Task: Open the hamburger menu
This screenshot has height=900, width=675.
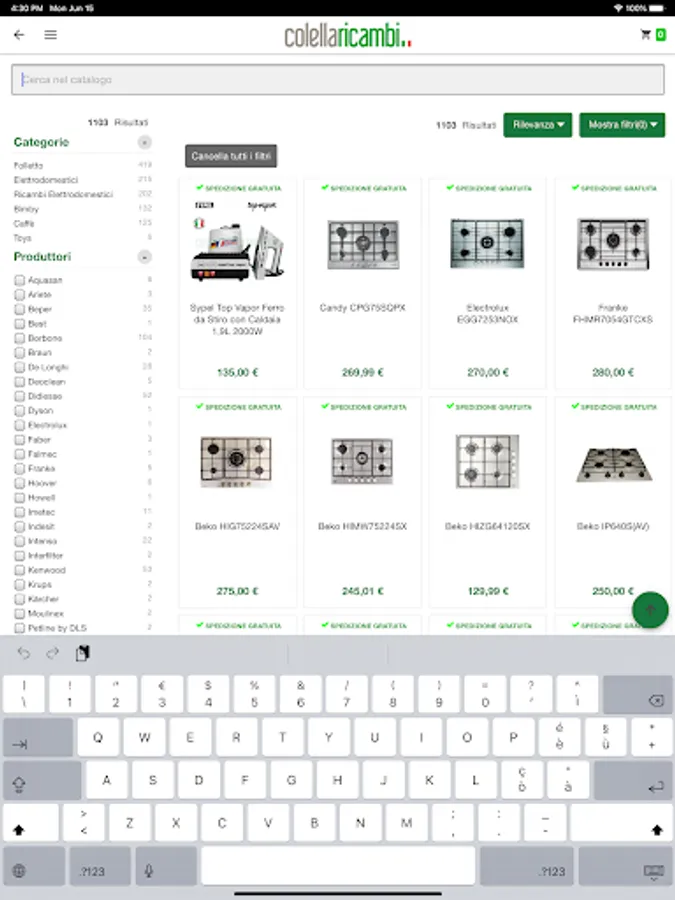Action: [x=51, y=35]
